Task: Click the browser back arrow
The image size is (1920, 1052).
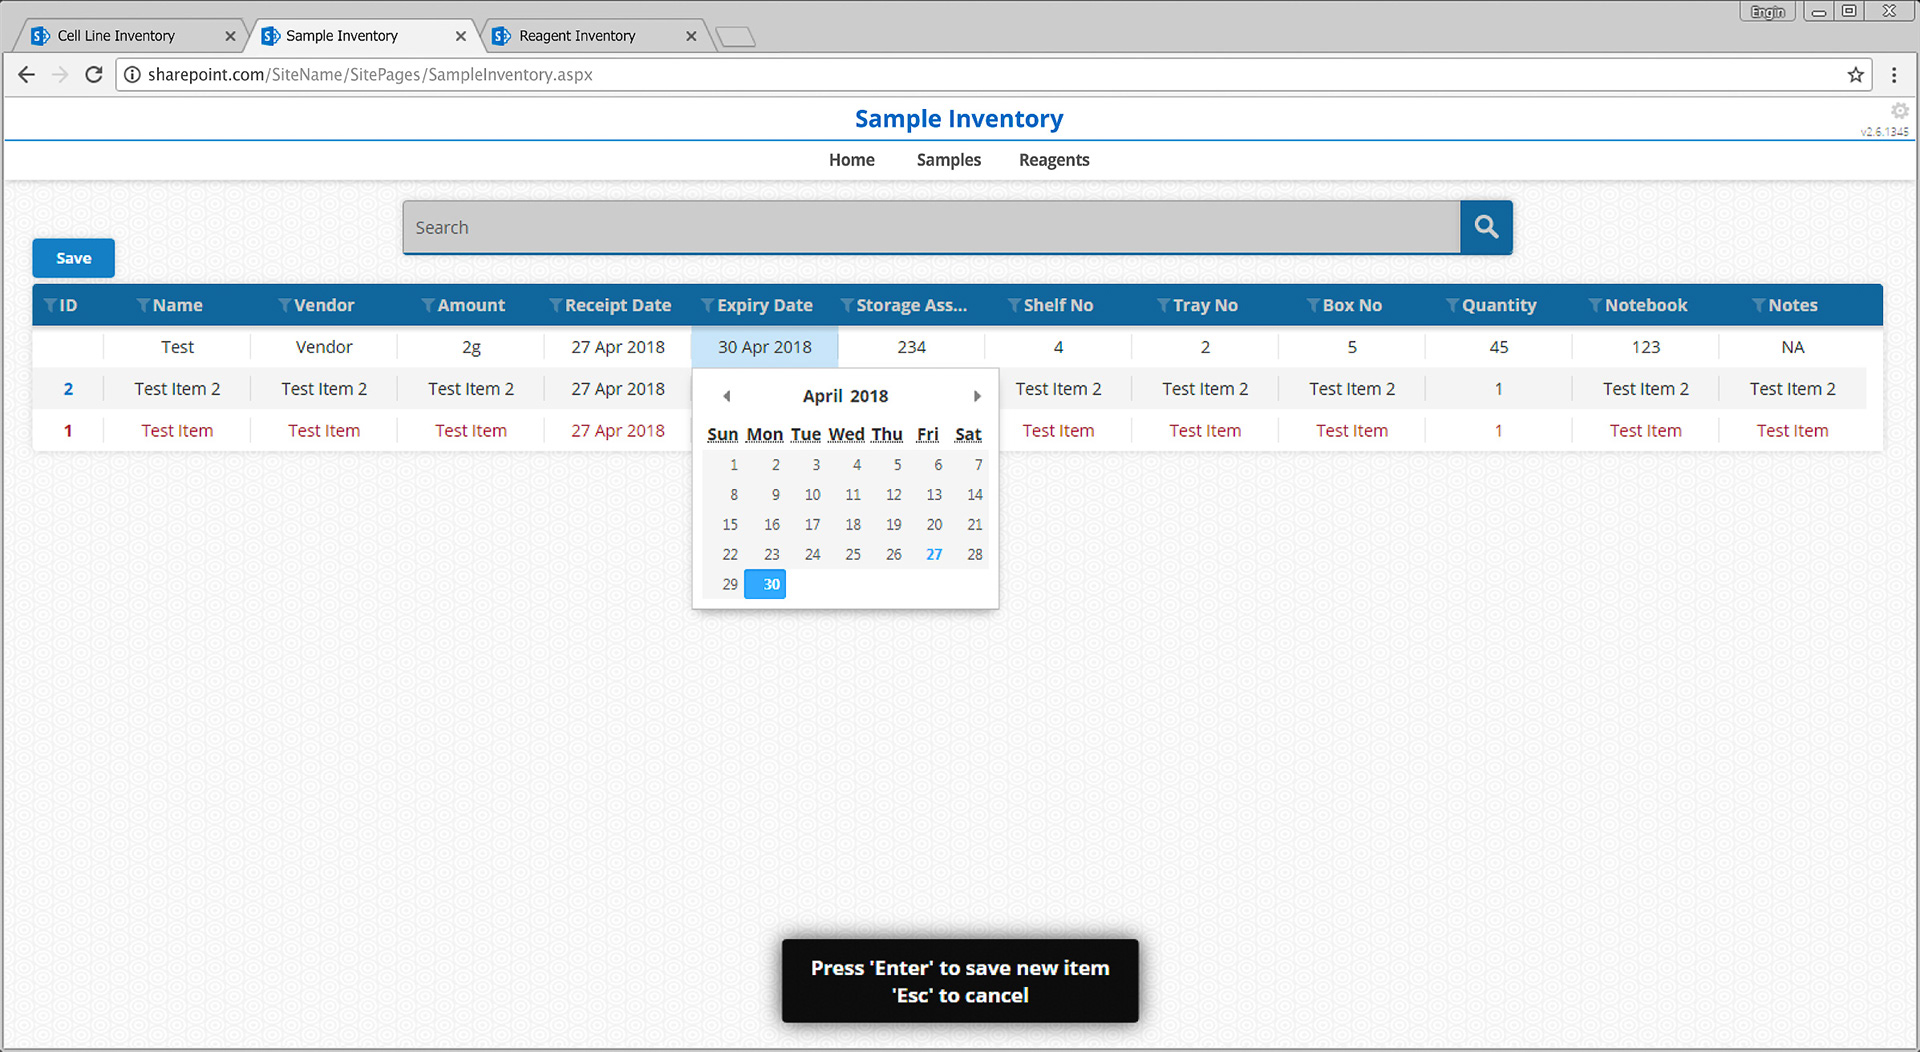Action: pyautogui.click(x=27, y=75)
